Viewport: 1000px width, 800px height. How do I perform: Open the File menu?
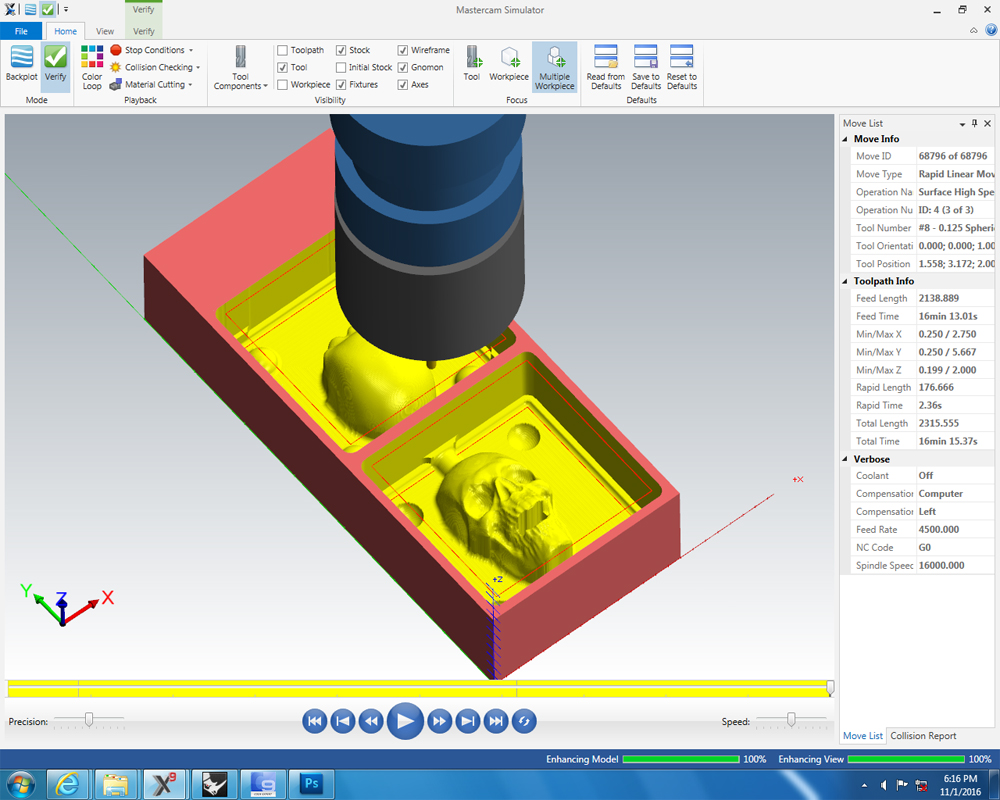point(21,31)
